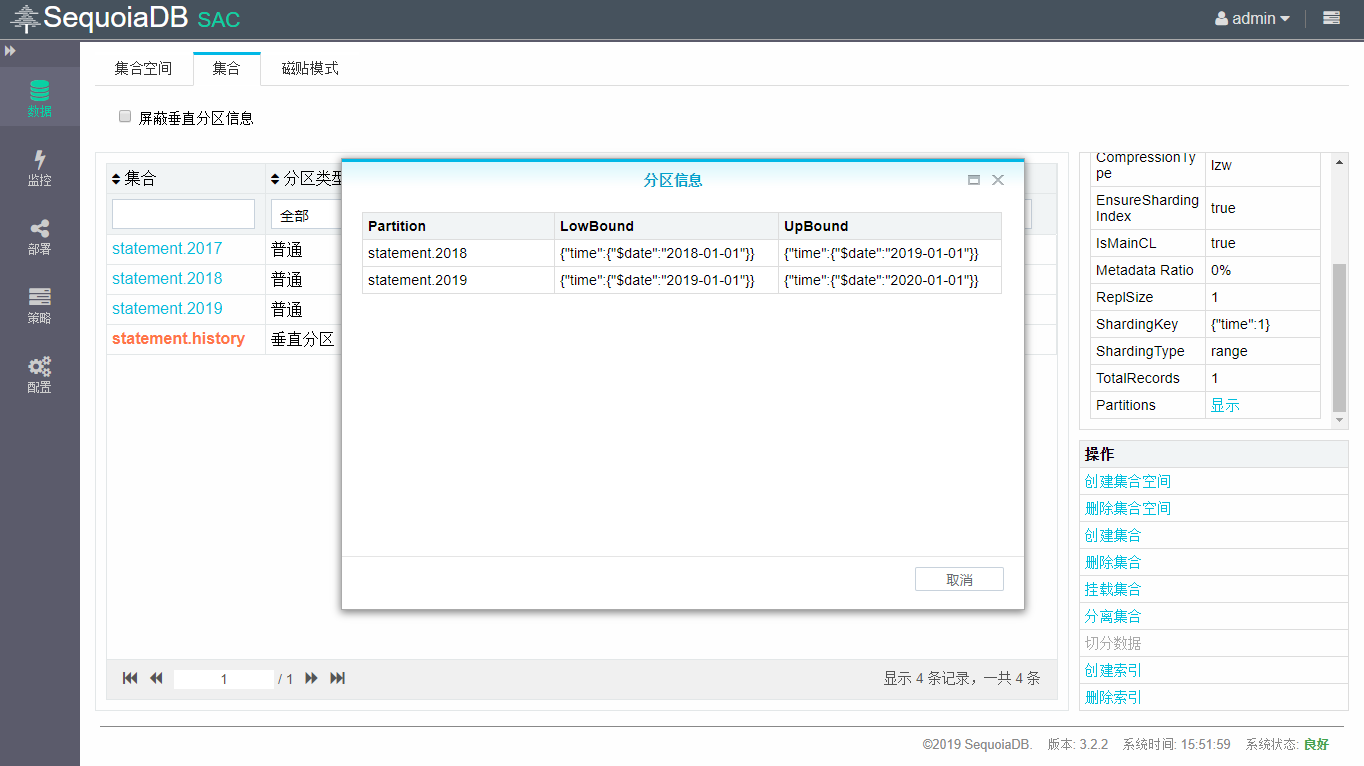Close the 分区信息 dialog
The image size is (1364, 766).
[998, 180]
